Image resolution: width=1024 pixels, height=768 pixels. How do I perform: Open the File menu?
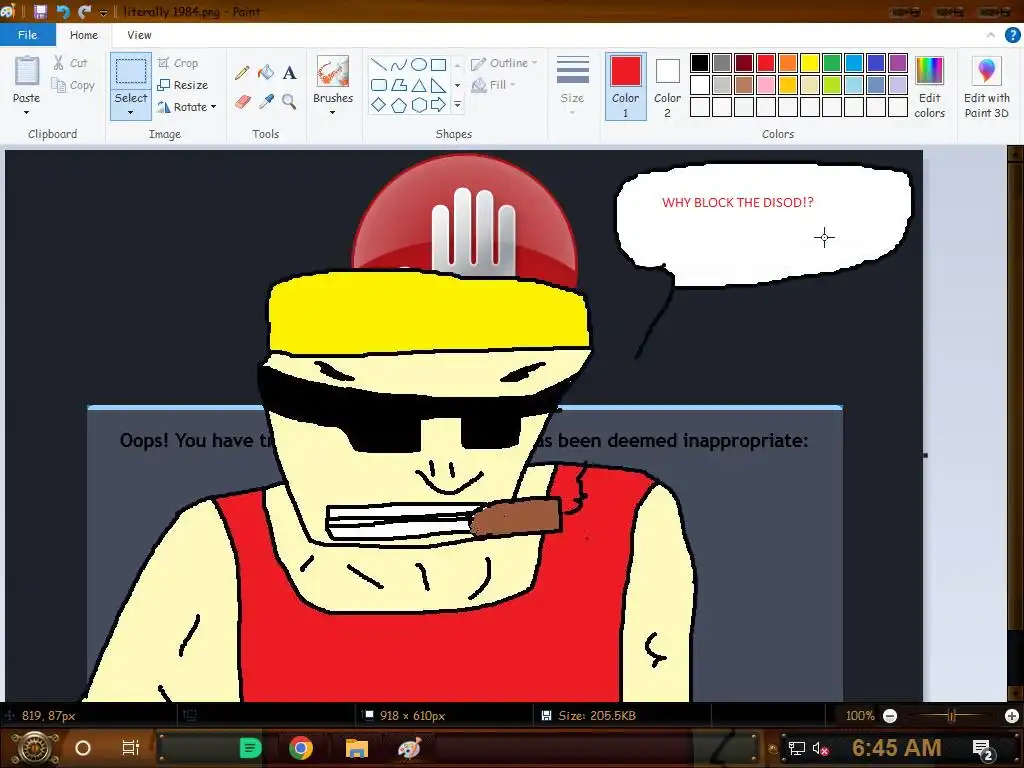27,35
